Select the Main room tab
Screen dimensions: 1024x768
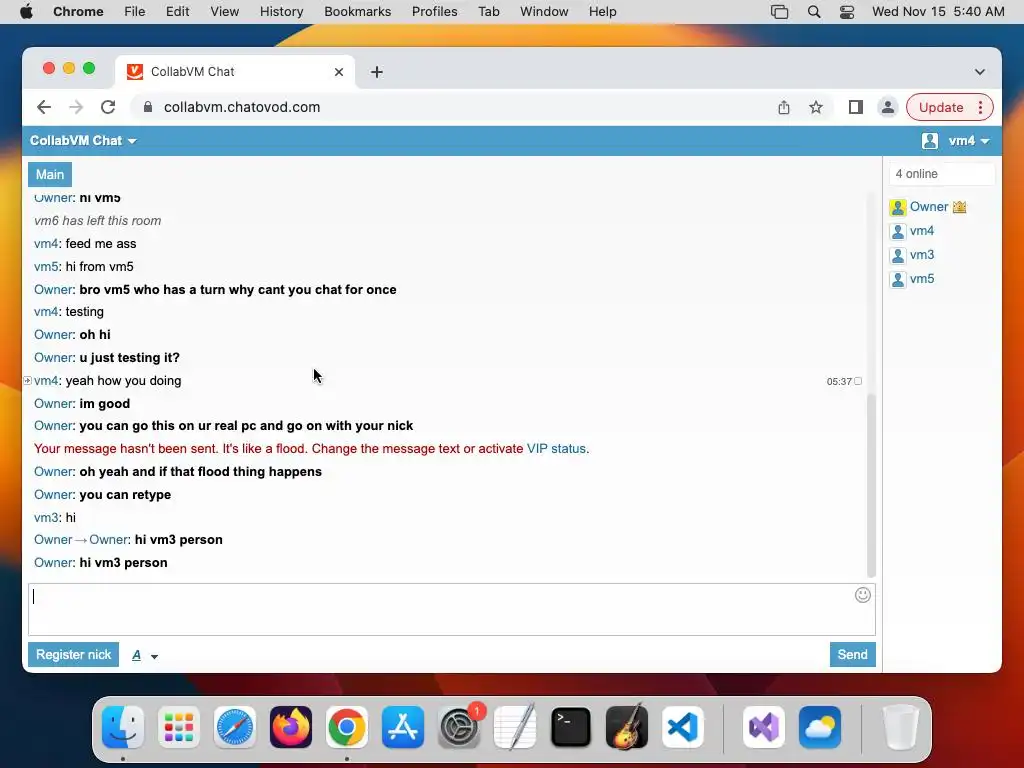[50, 174]
